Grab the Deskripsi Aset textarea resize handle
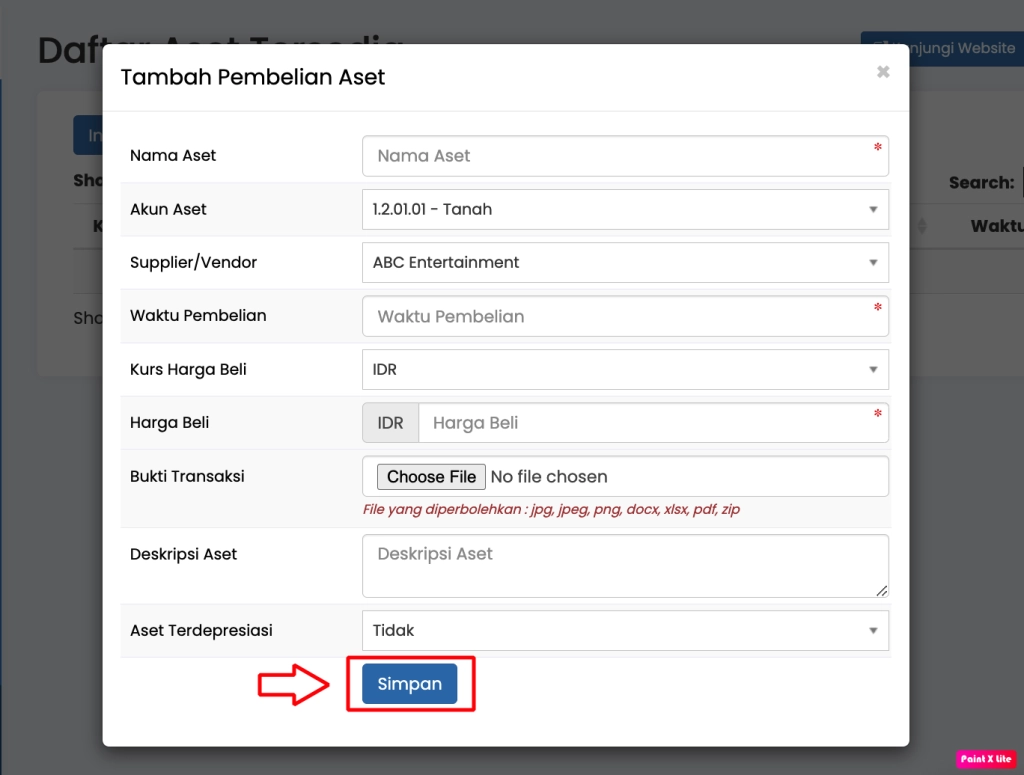Image resolution: width=1024 pixels, height=775 pixels. 881,590
